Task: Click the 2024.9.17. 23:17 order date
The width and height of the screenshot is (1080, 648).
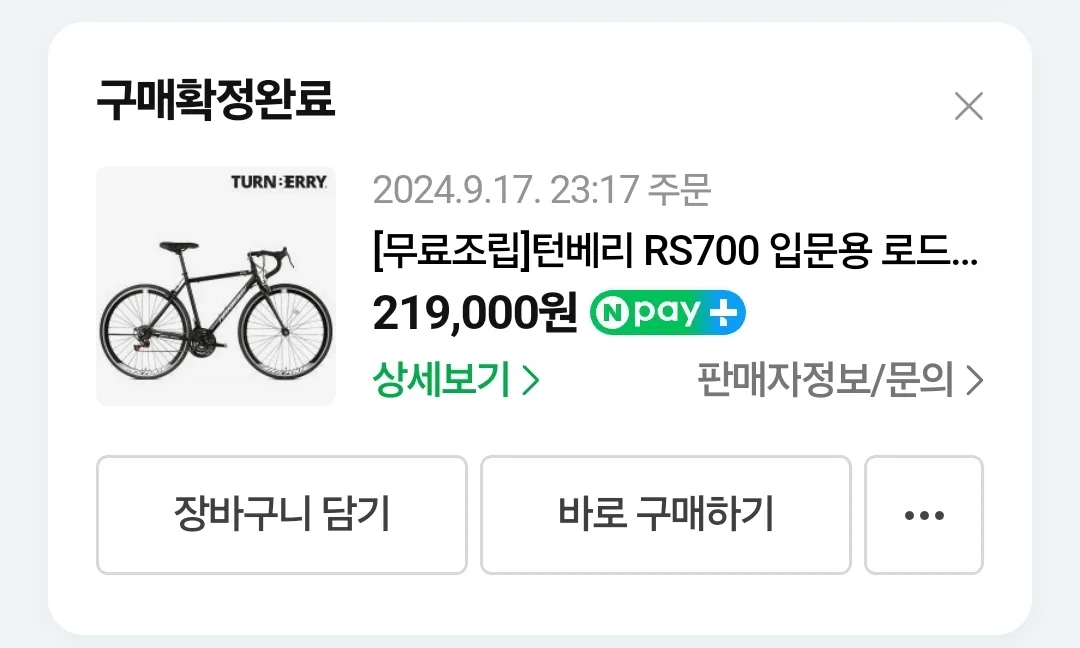Action: [506, 189]
